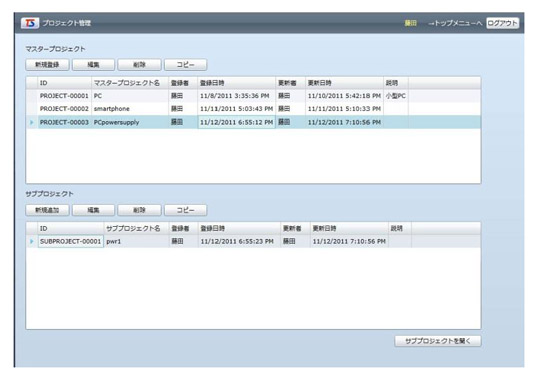Click sub project date '11/12/2011 6:55:23 PM'
Screen dimensions: 540x381
click(239, 241)
